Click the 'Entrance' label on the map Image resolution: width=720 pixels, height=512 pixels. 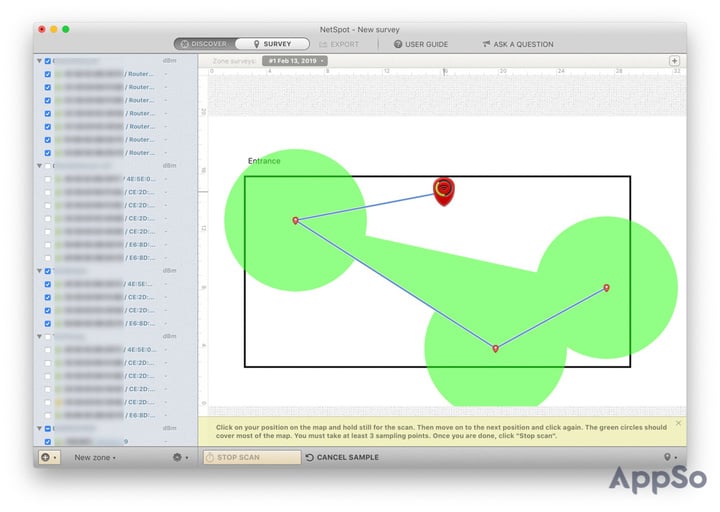(264, 161)
